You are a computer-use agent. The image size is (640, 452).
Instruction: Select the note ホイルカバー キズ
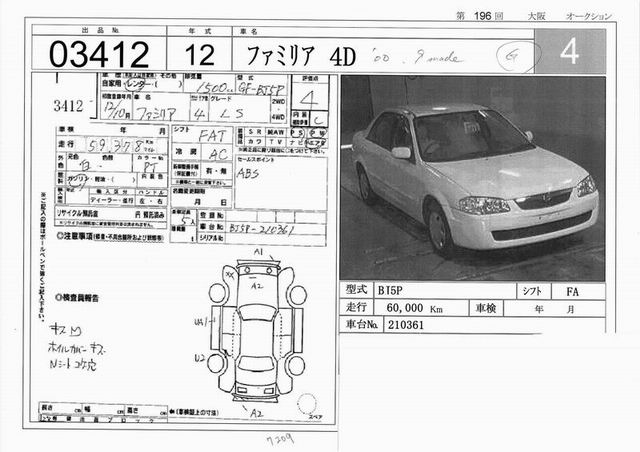[x=78, y=347]
